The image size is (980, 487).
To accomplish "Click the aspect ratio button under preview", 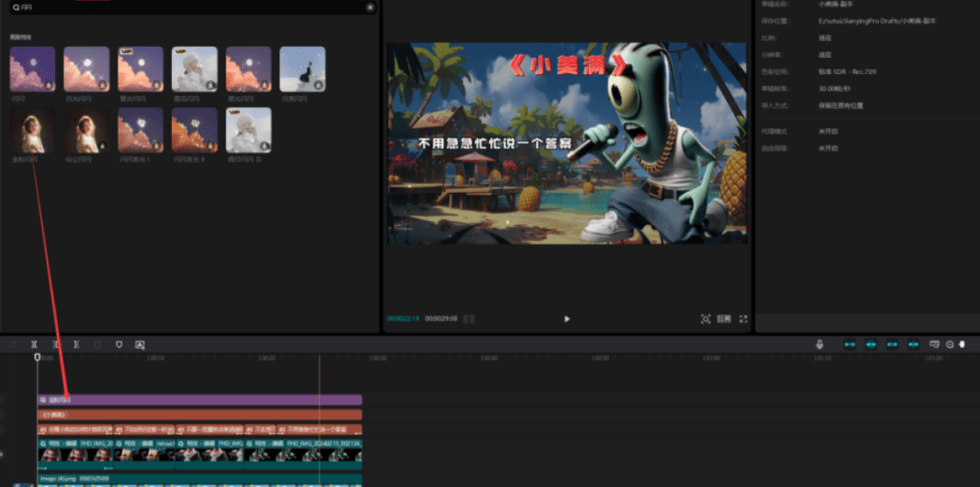I will tap(724, 319).
